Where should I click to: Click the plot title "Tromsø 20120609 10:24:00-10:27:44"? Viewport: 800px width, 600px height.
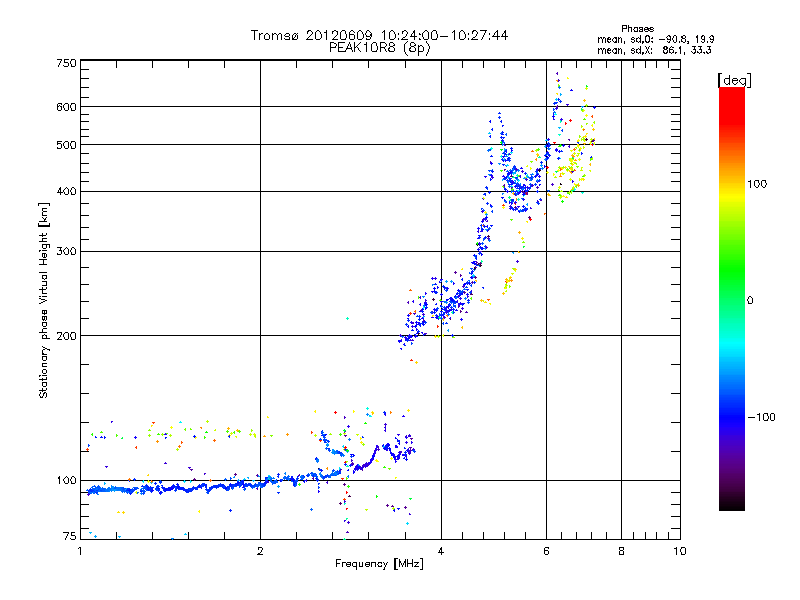point(379,35)
